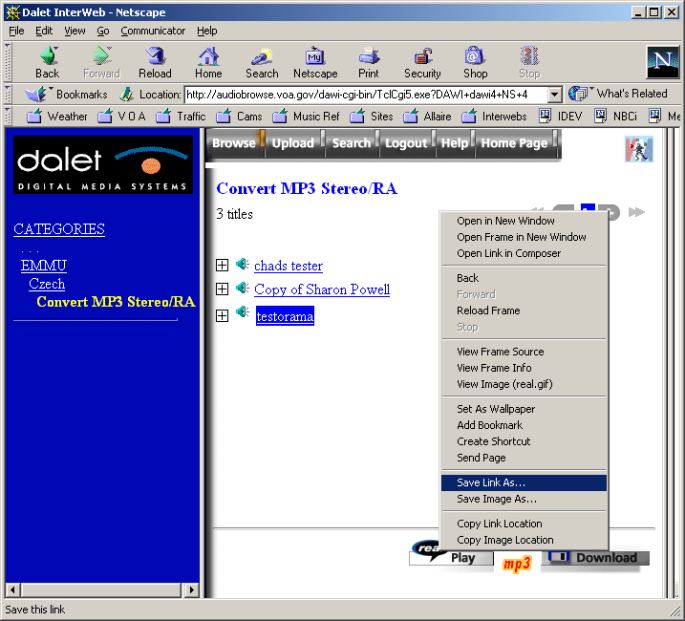Open the EMMU category link
685x621 pixels.
pyautogui.click(x=44, y=266)
